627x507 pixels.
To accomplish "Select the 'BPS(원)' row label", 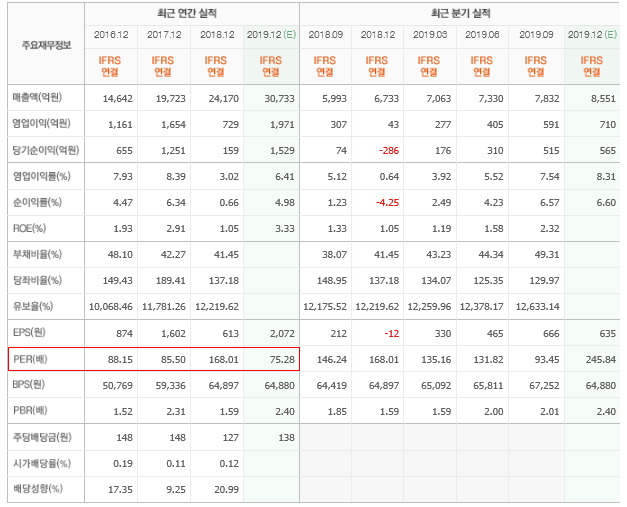I will pyautogui.click(x=28, y=385).
